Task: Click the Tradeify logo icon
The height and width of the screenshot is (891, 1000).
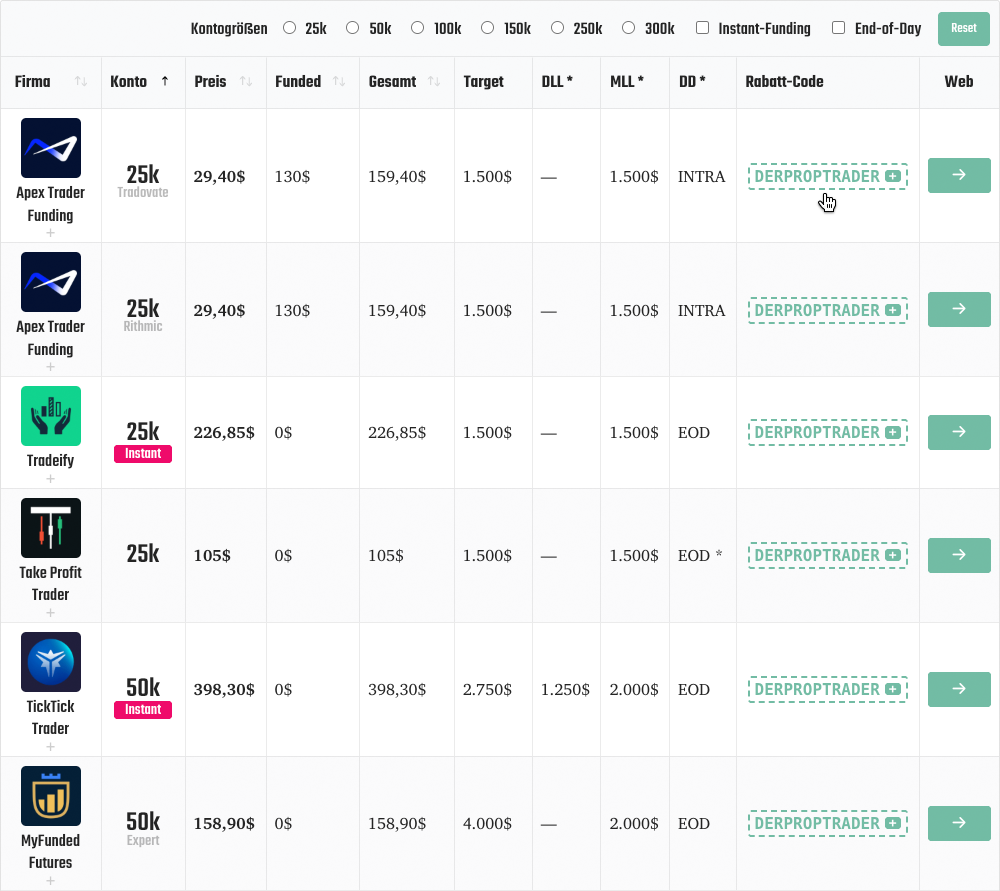Action: click(50, 416)
